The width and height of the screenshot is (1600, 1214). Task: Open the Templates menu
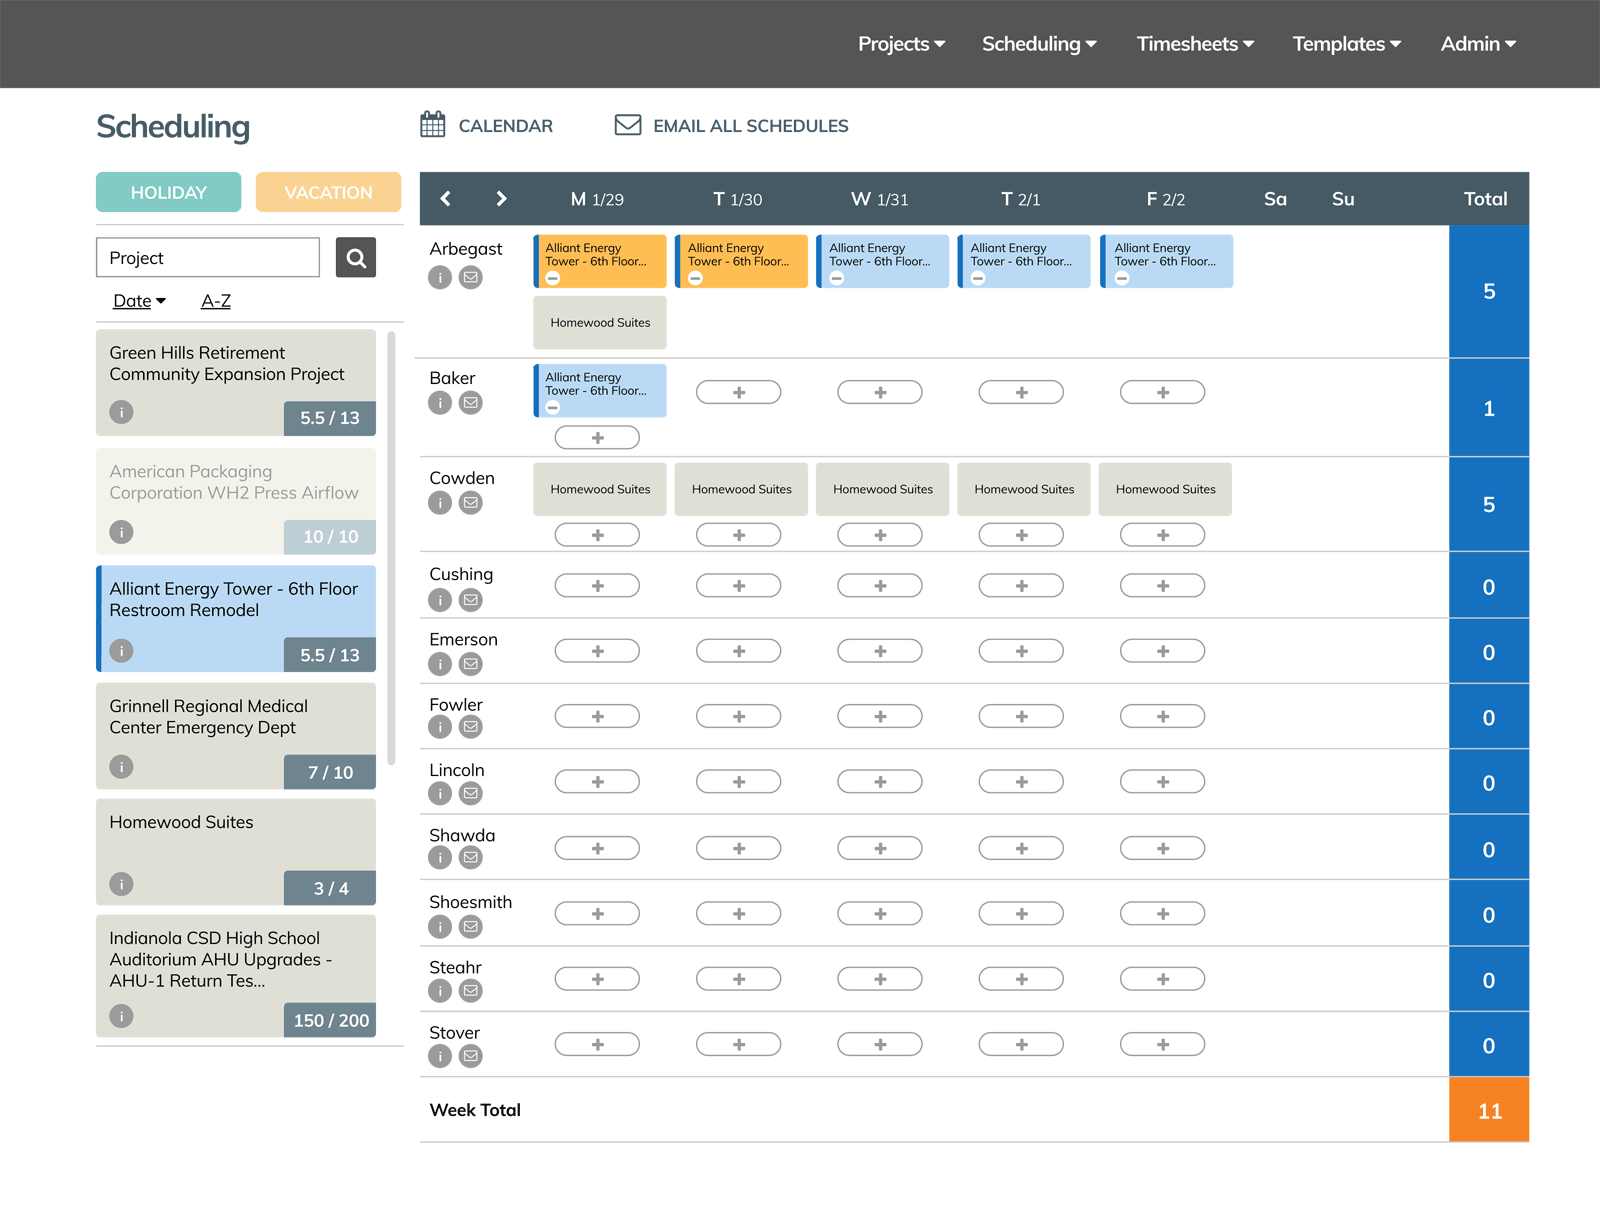[x=1345, y=44]
